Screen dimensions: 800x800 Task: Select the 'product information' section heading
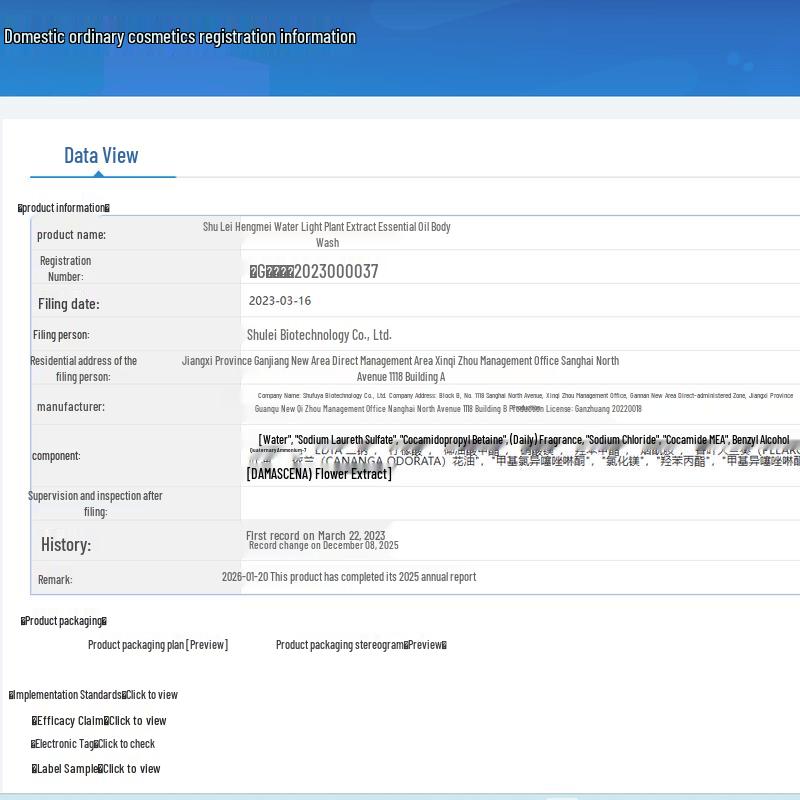(x=64, y=208)
